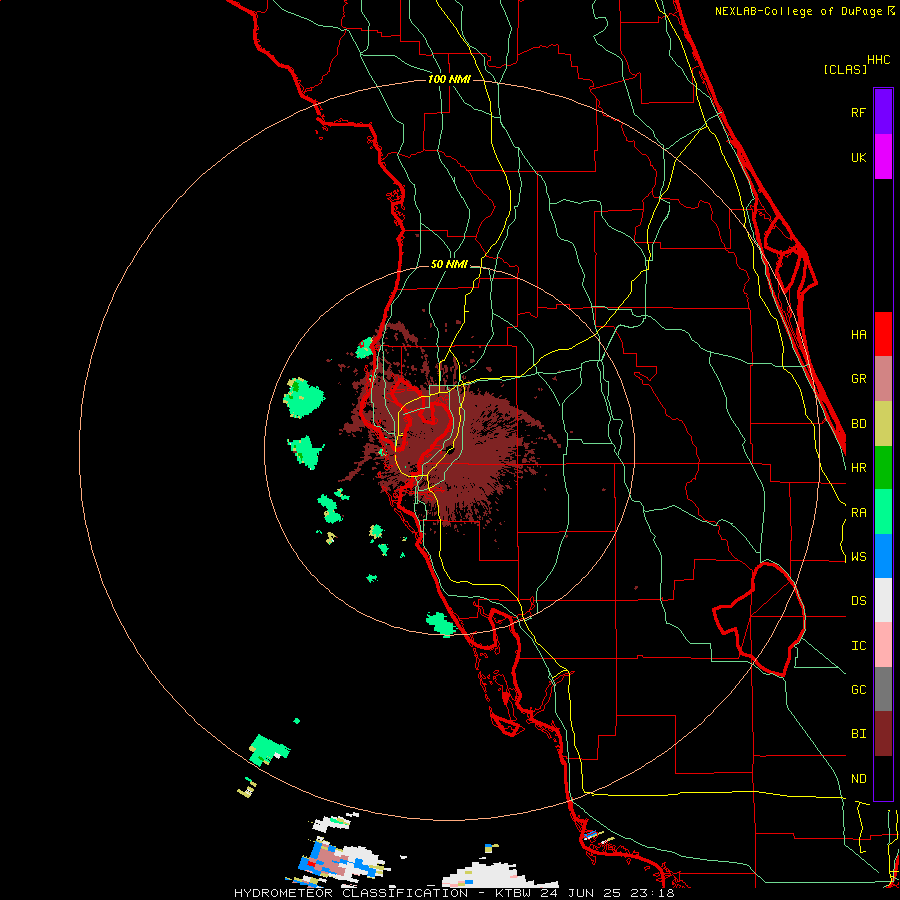Click the white DS legend swatch

pyautogui.click(x=883, y=600)
